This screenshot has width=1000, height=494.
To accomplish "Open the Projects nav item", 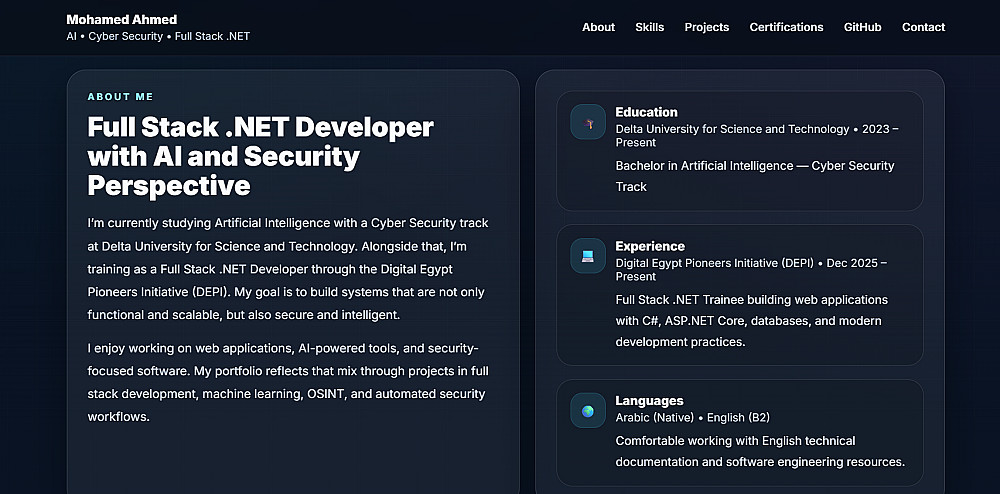I will [x=706, y=27].
